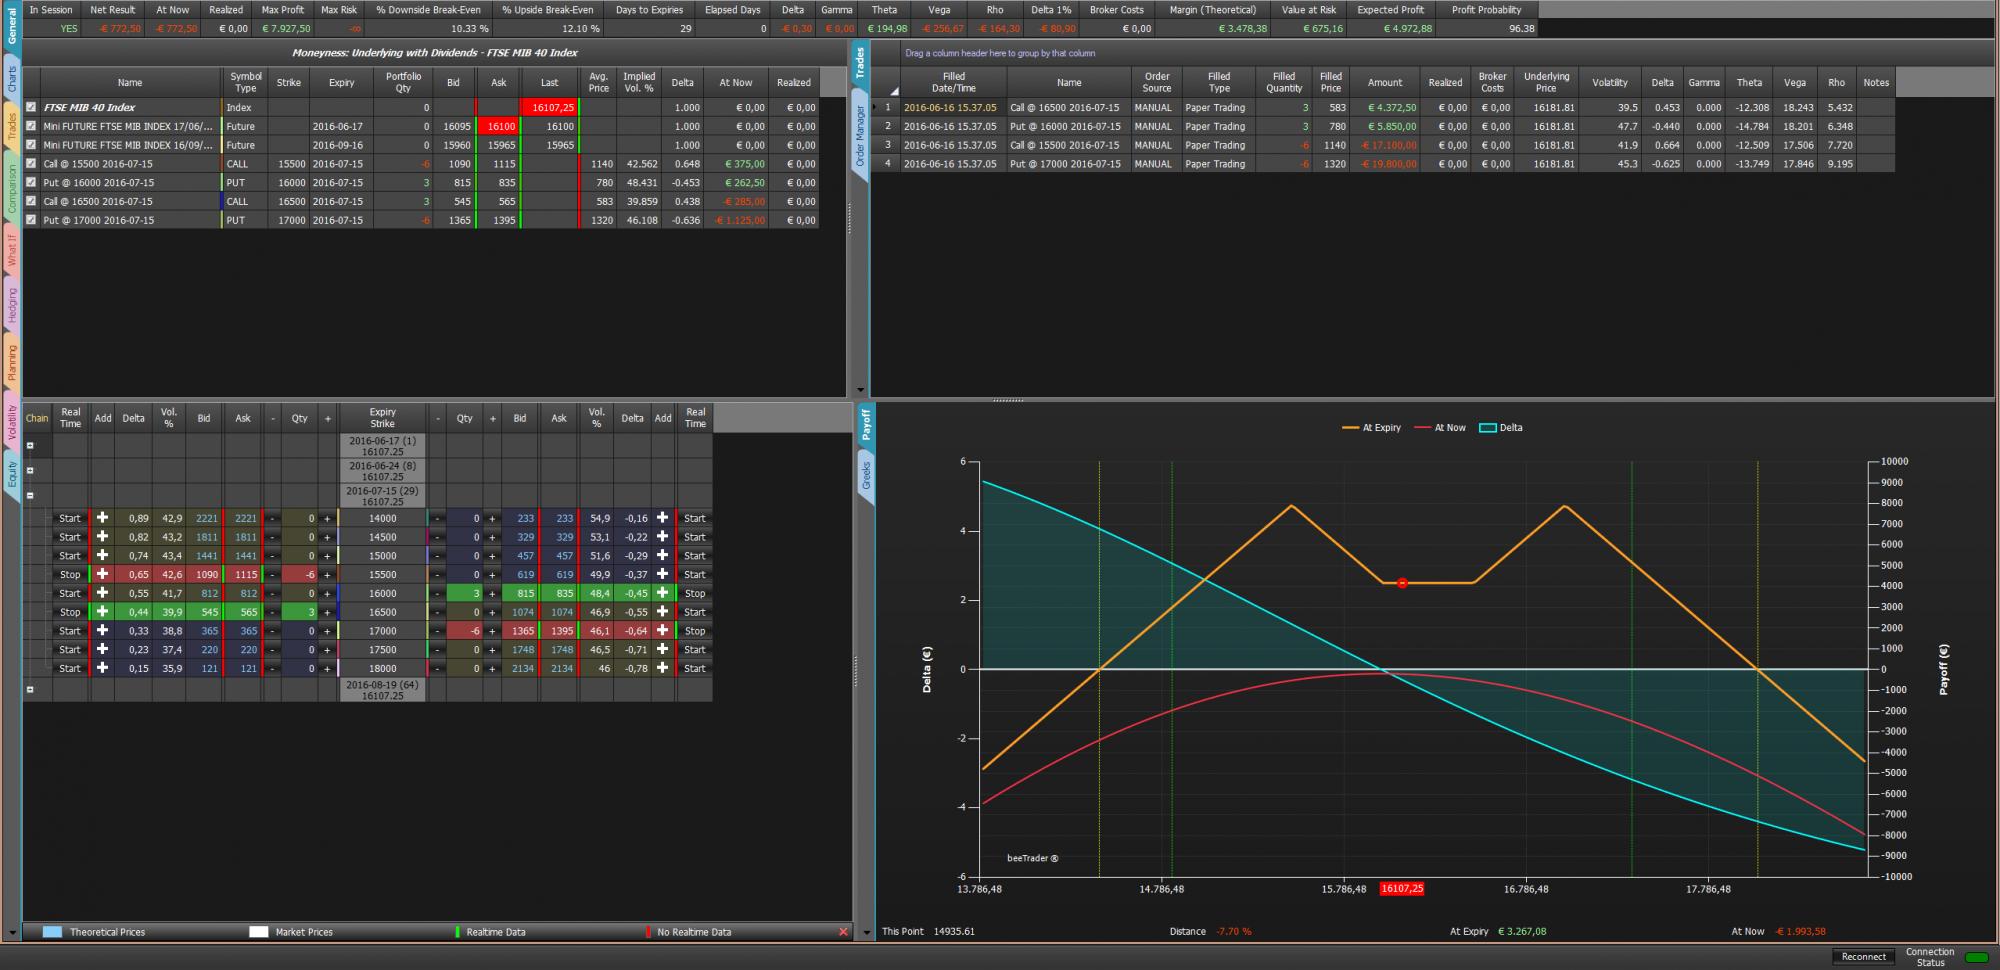The image size is (2000, 970).
Task: Collapse the 2016-07-15 expiry group
Action: [30, 495]
